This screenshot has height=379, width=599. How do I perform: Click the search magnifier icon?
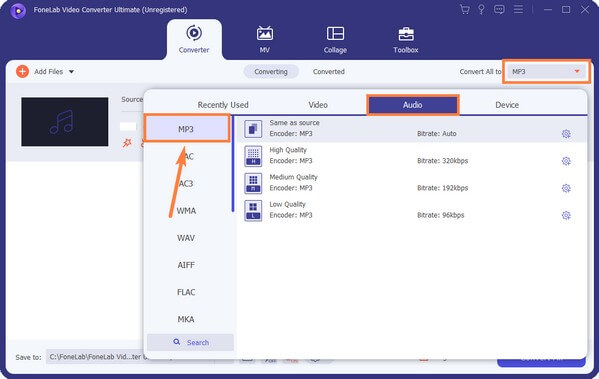click(176, 342)
